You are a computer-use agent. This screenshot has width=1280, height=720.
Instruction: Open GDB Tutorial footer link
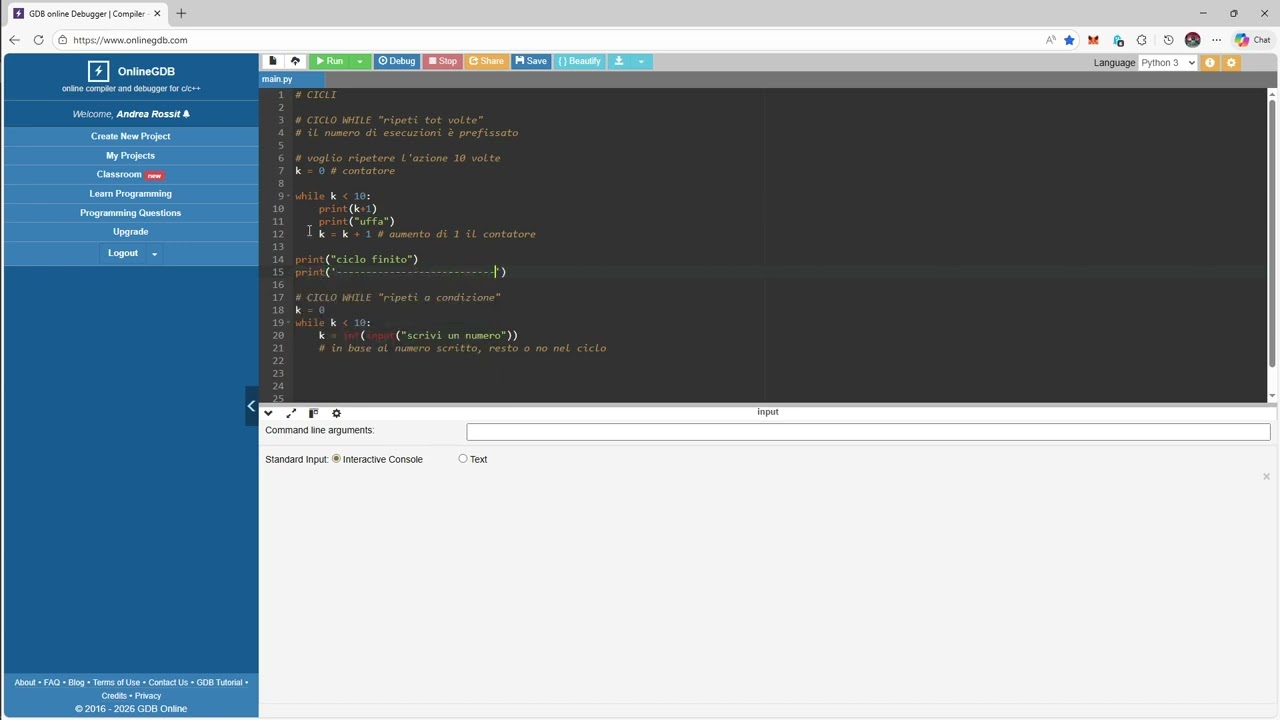point(219,682)
